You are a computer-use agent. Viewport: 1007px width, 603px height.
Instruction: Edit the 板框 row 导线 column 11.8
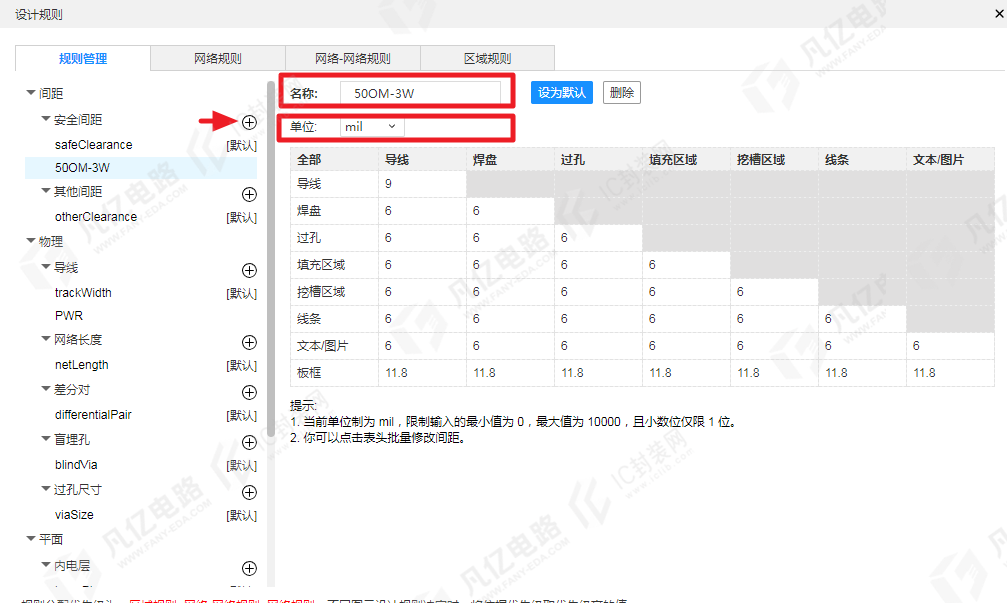tap(423, 372)
